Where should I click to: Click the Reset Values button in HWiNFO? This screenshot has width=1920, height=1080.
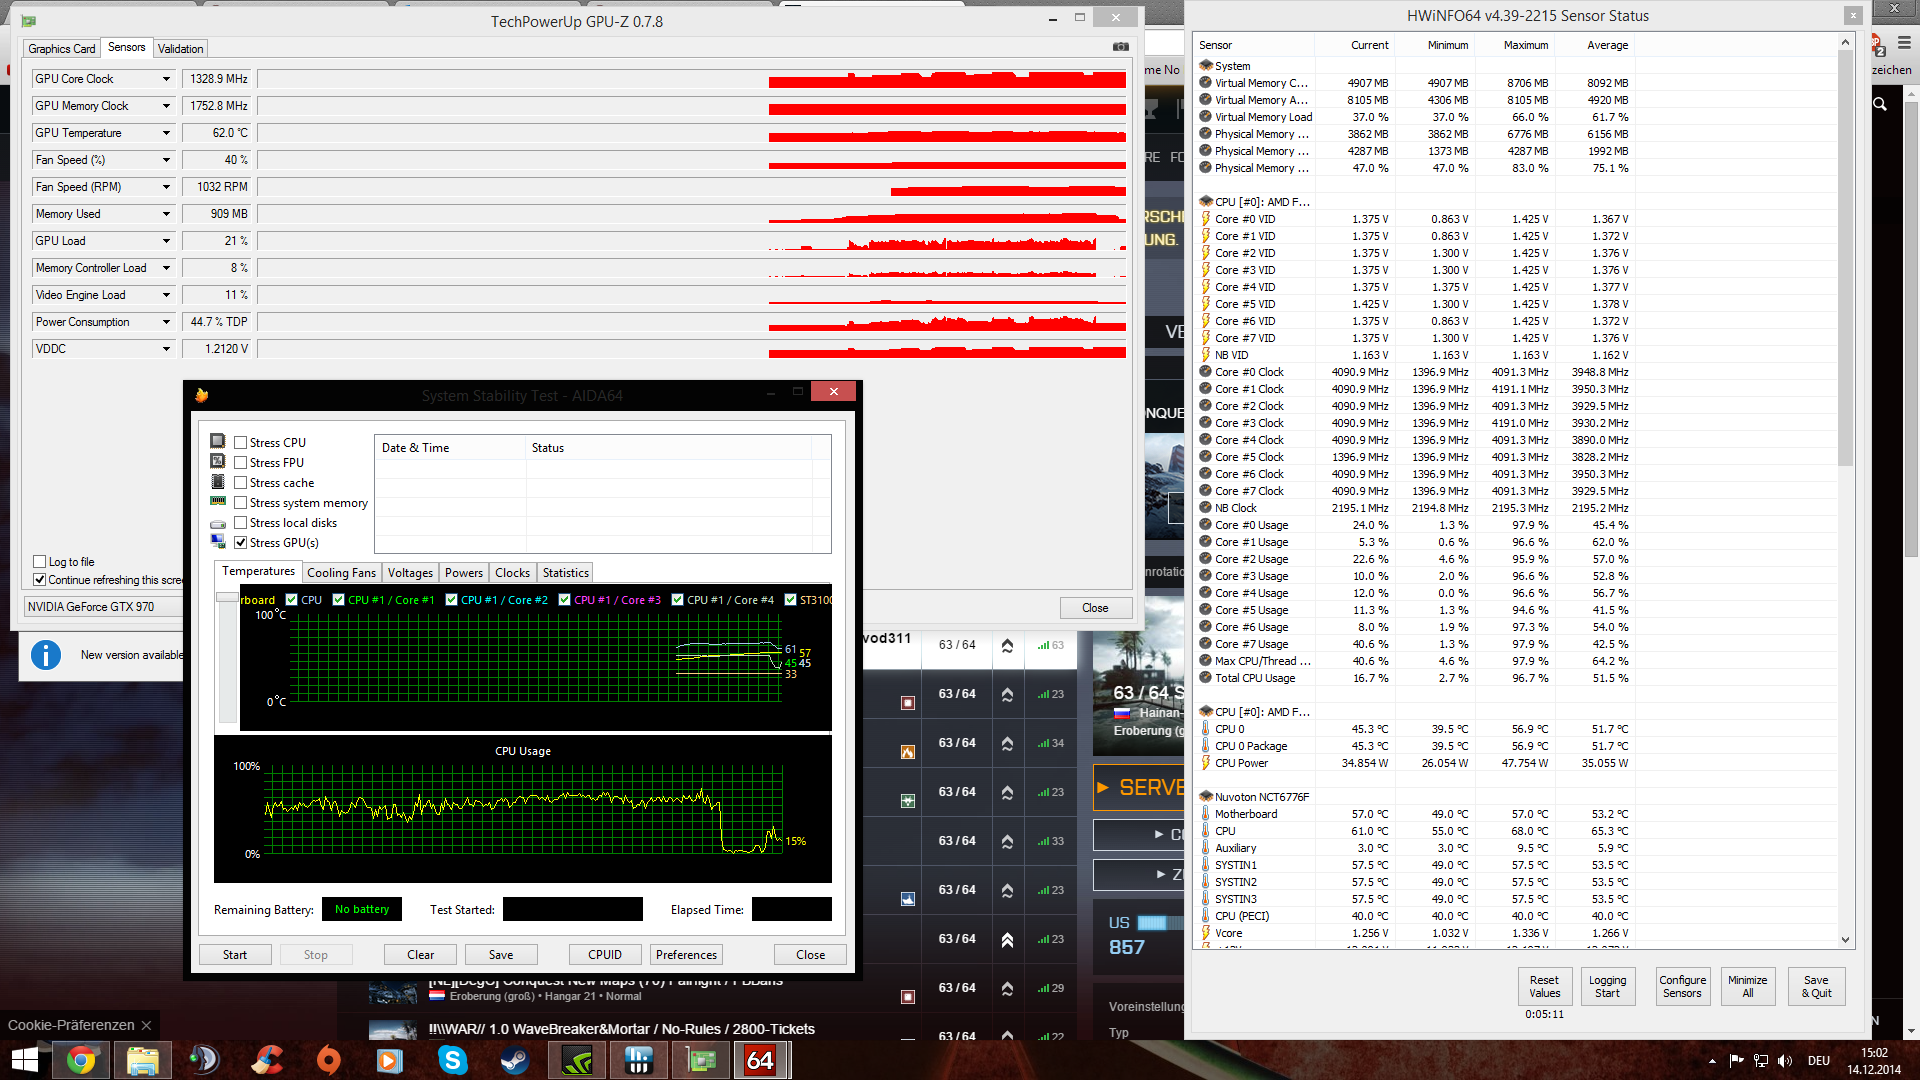1544,986
